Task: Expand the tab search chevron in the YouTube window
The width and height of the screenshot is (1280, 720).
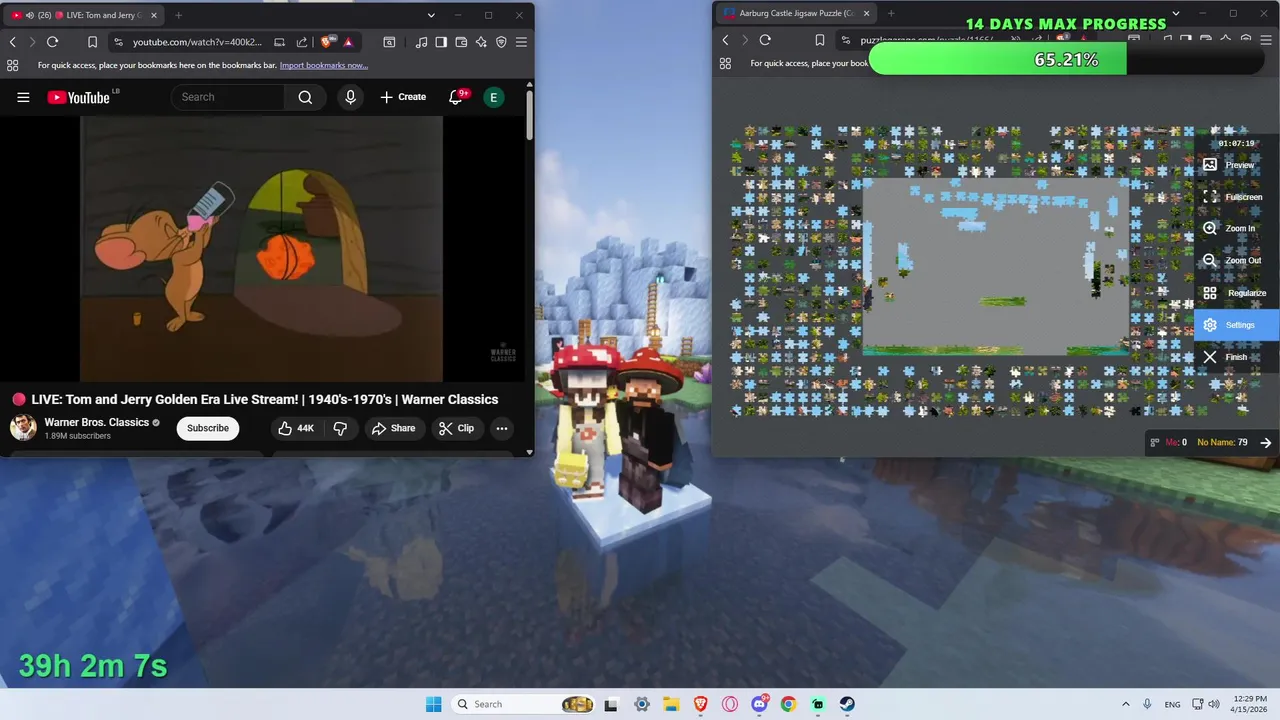Action: tap(431, 15)
